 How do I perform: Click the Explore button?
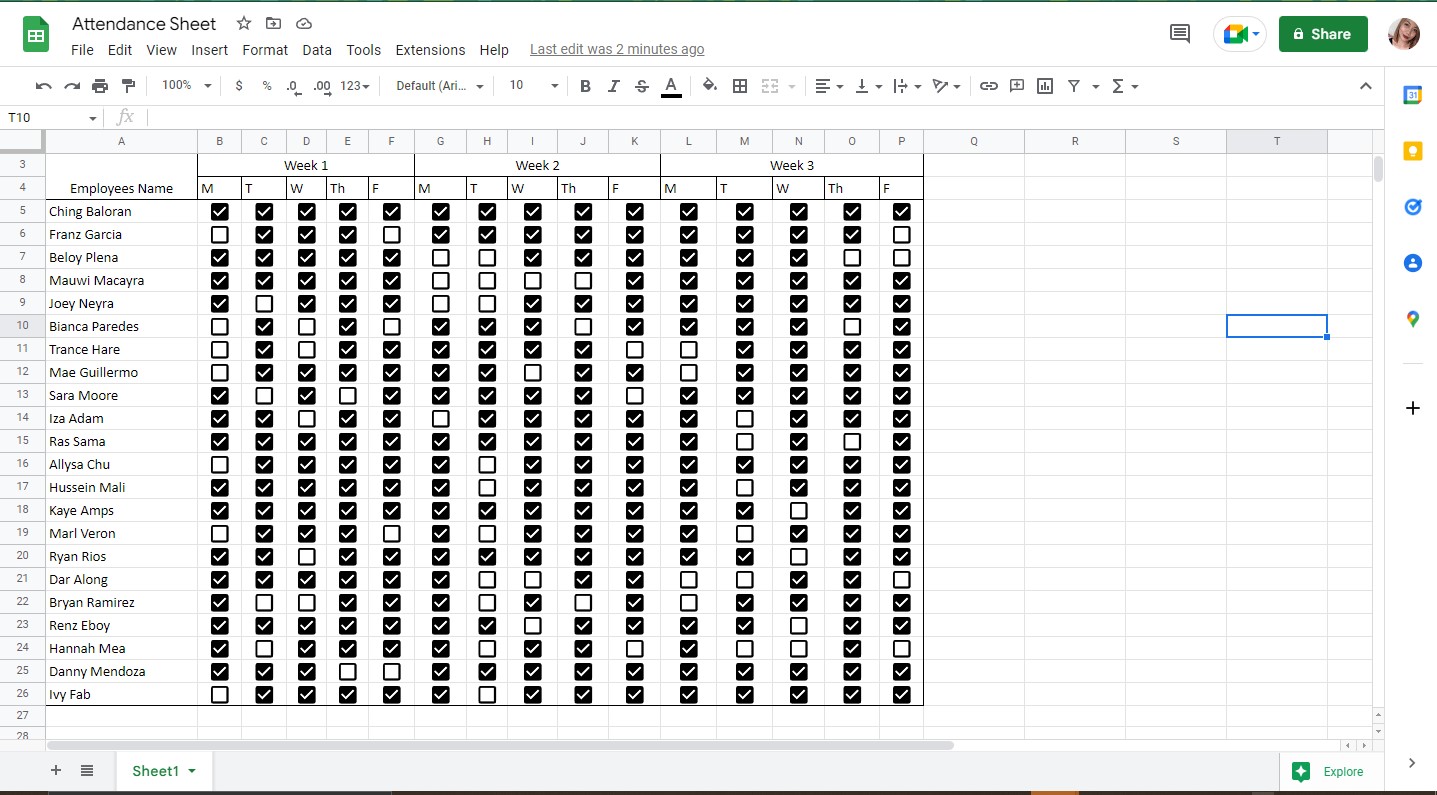1328,771
